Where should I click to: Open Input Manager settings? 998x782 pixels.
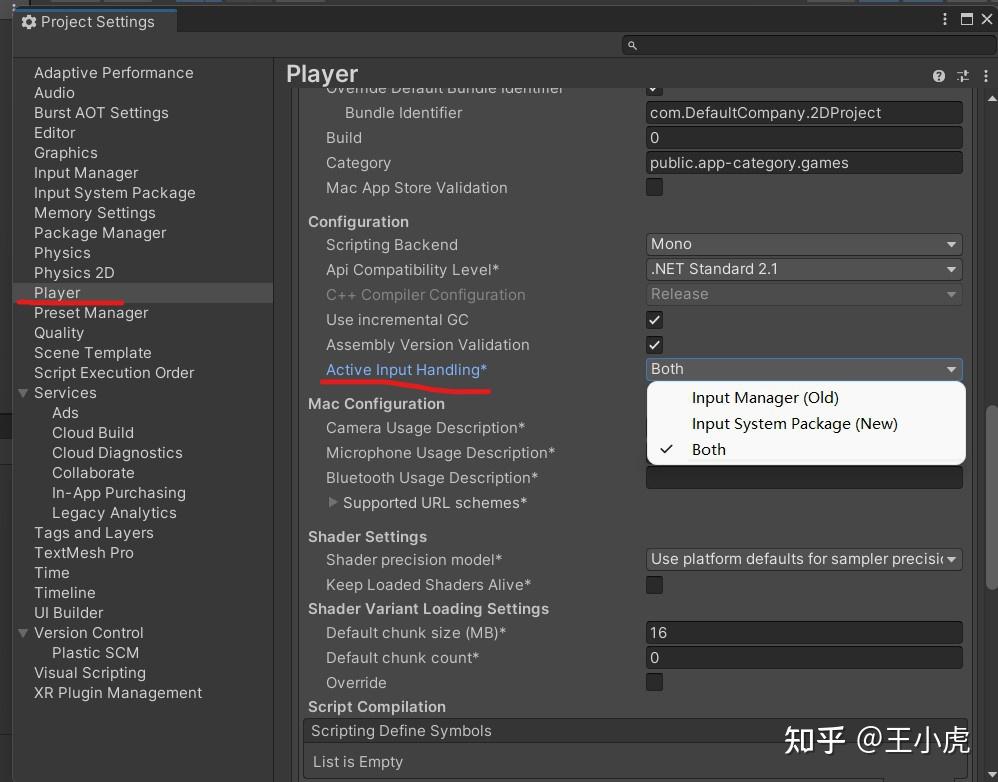click(86, 172)
